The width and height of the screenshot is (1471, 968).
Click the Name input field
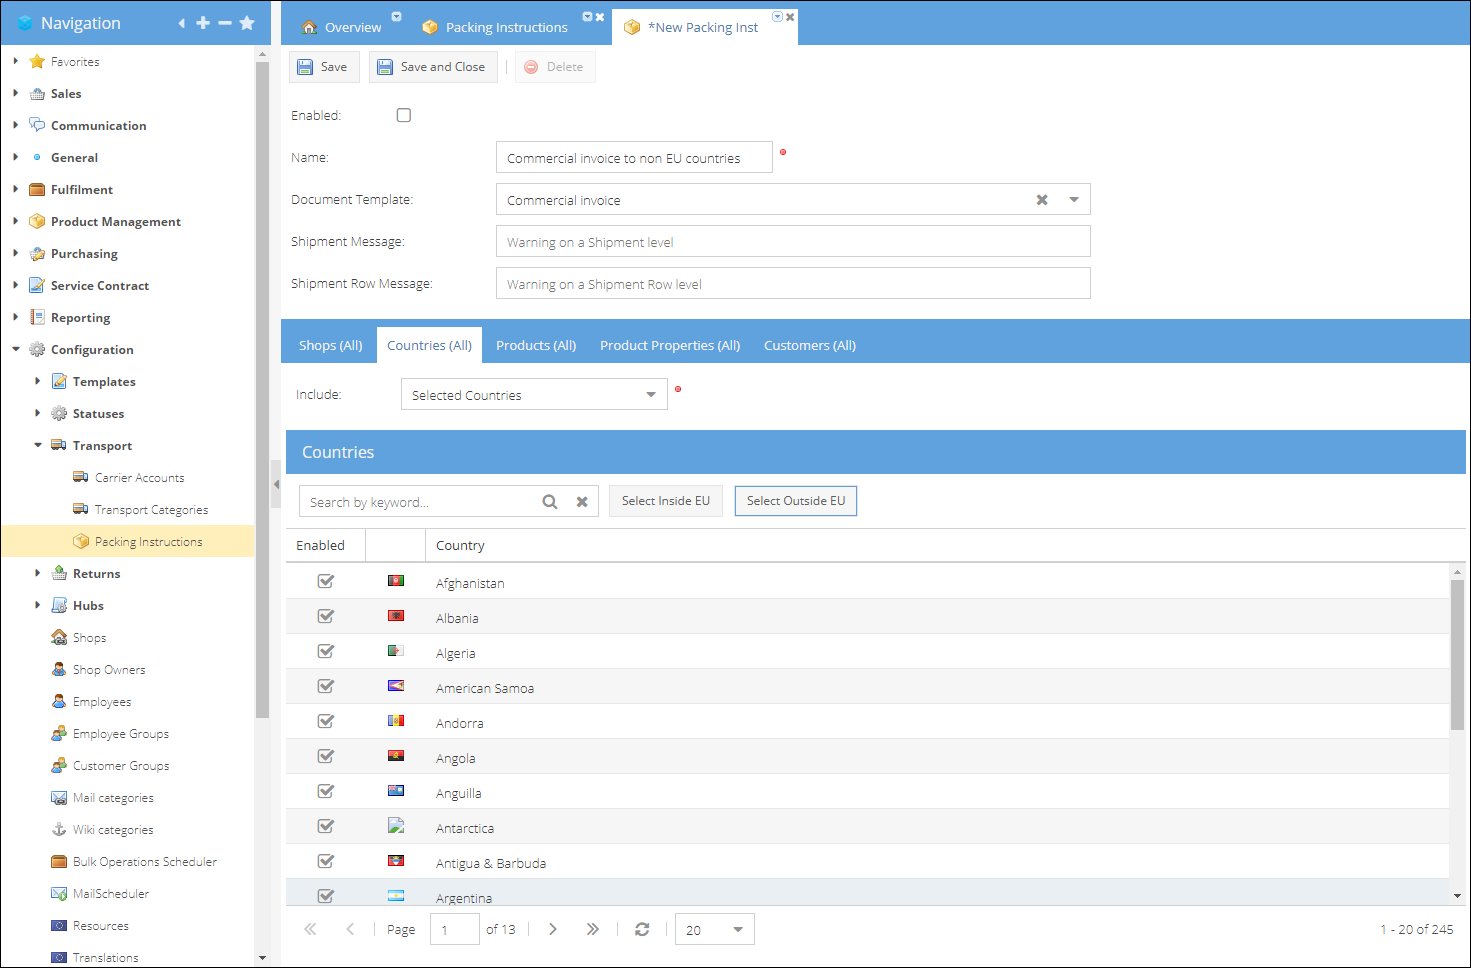coord(634,157)
